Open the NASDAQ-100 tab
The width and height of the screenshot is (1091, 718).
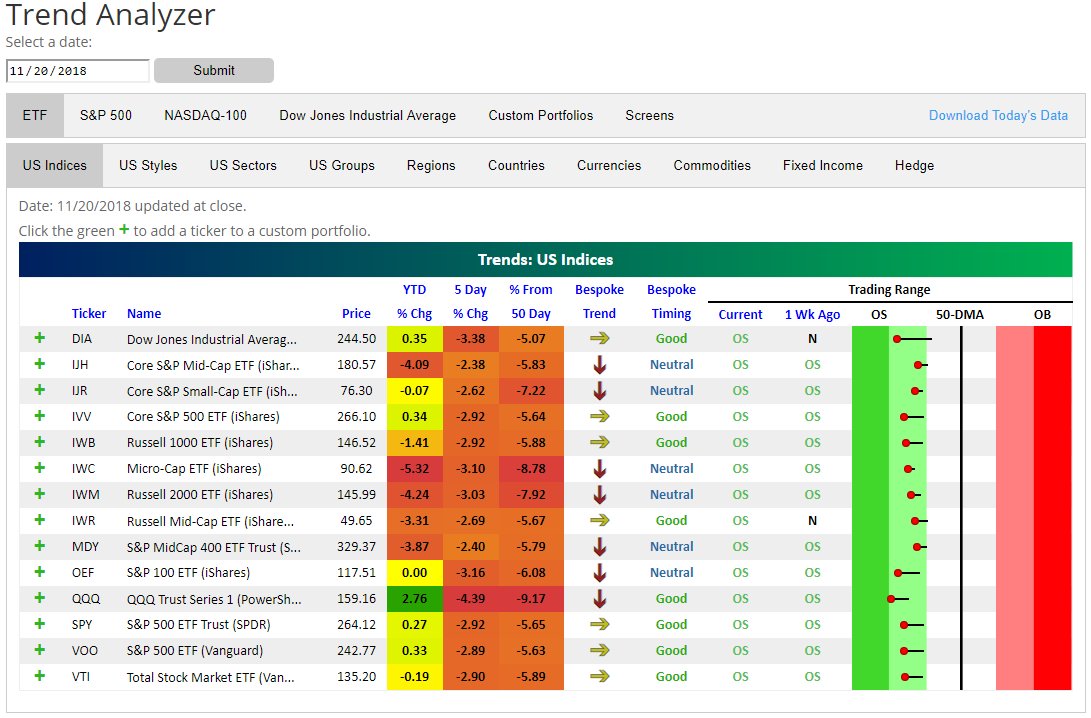[205, 115]
